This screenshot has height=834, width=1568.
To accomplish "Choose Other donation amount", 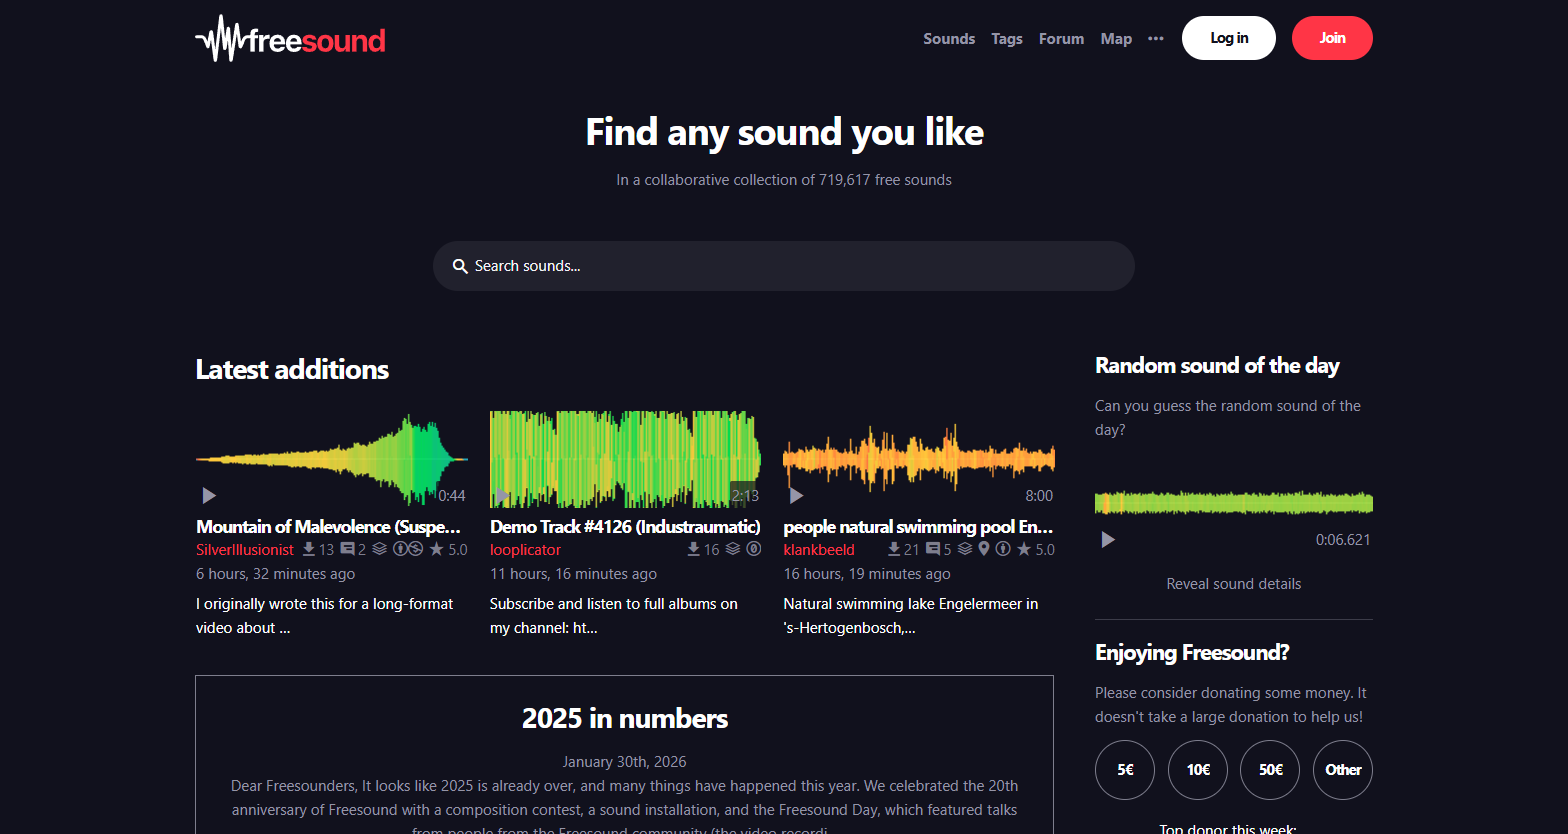I will coord(1343,770).
